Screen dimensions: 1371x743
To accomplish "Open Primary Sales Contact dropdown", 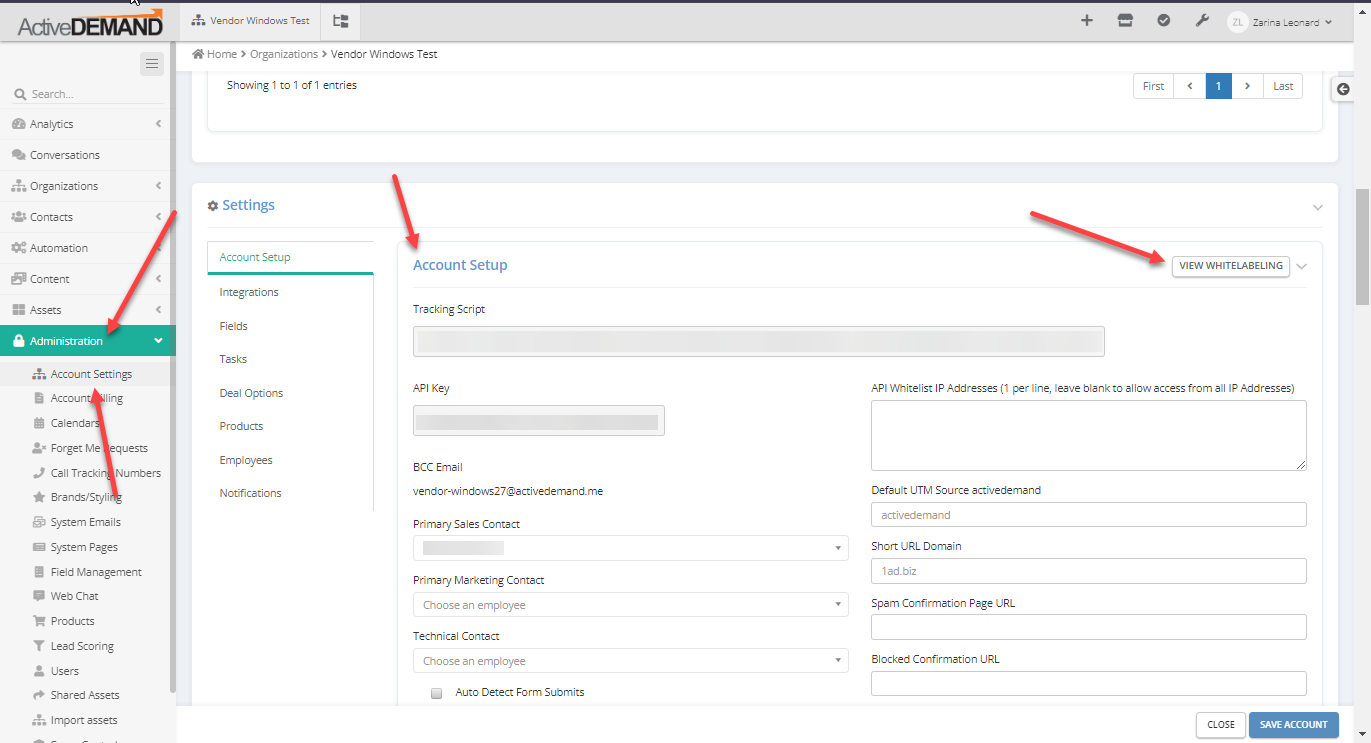I will (630, 548).
